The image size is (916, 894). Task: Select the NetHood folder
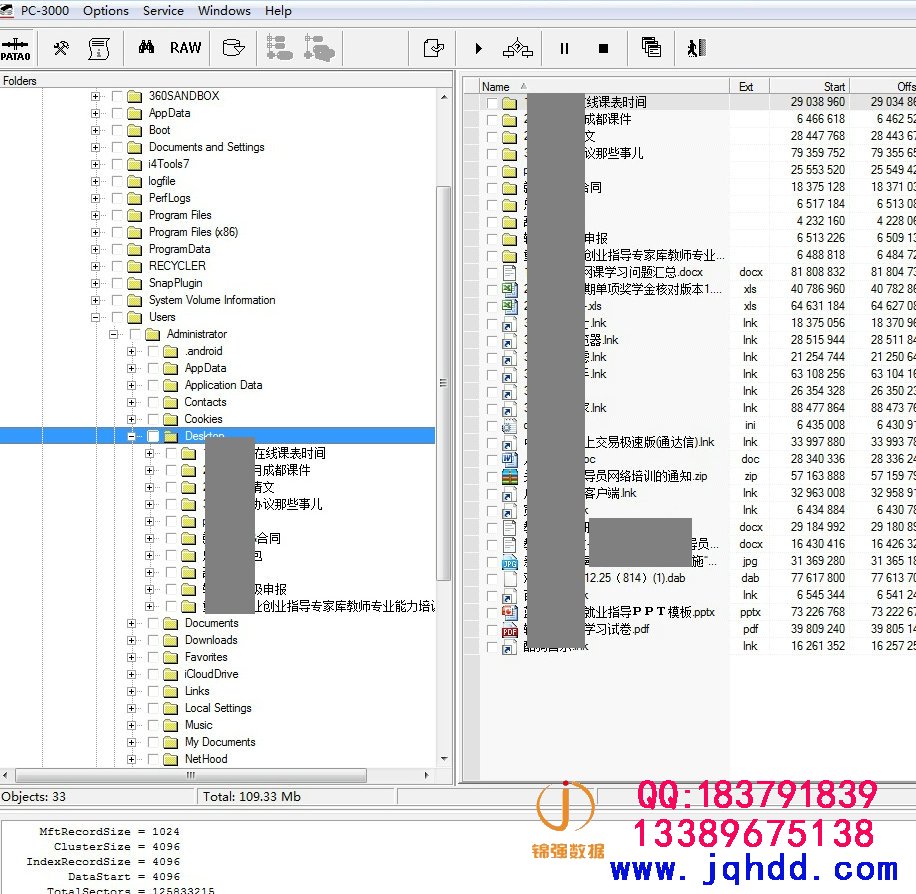pos(206,759)
